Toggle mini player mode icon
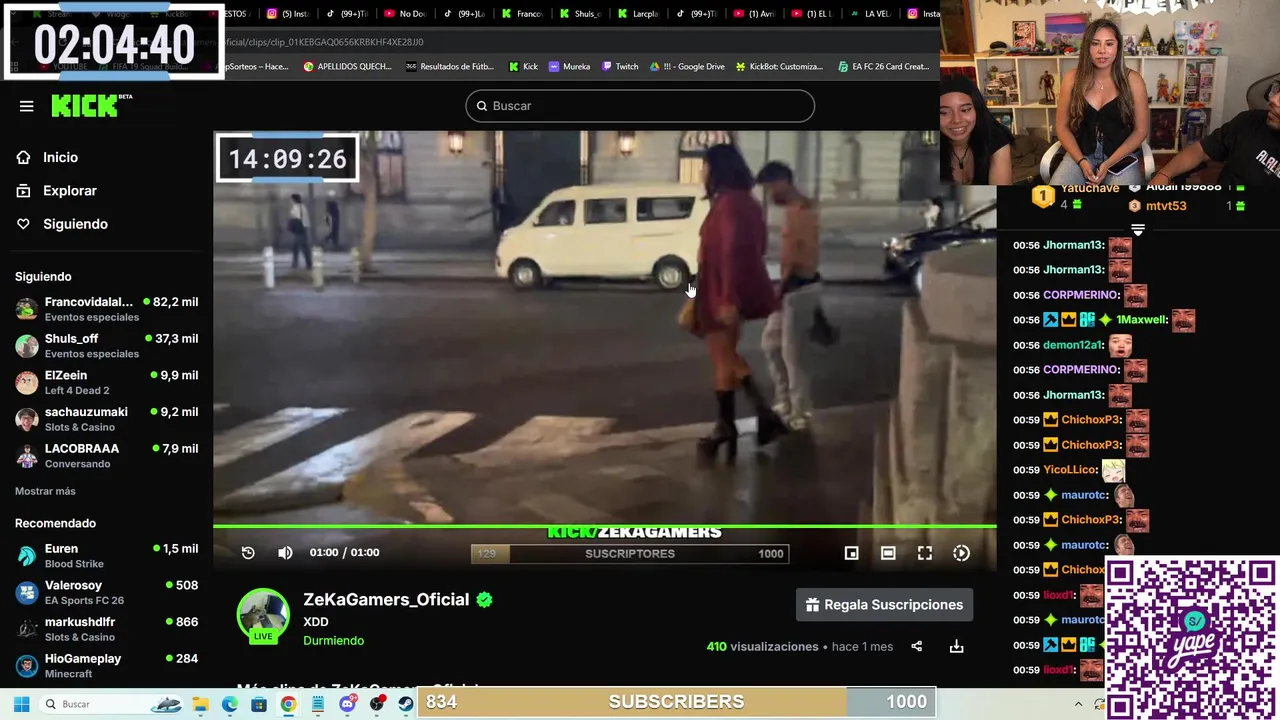 coord(851,553)
